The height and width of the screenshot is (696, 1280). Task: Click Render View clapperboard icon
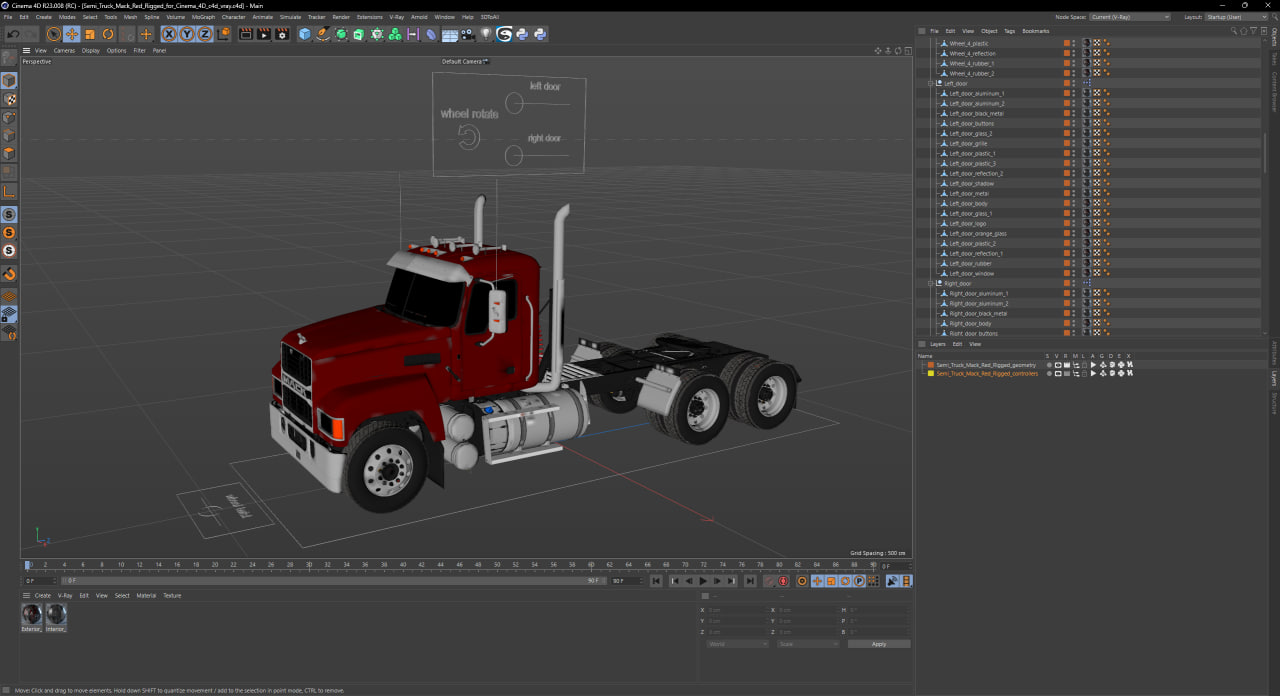246,34
